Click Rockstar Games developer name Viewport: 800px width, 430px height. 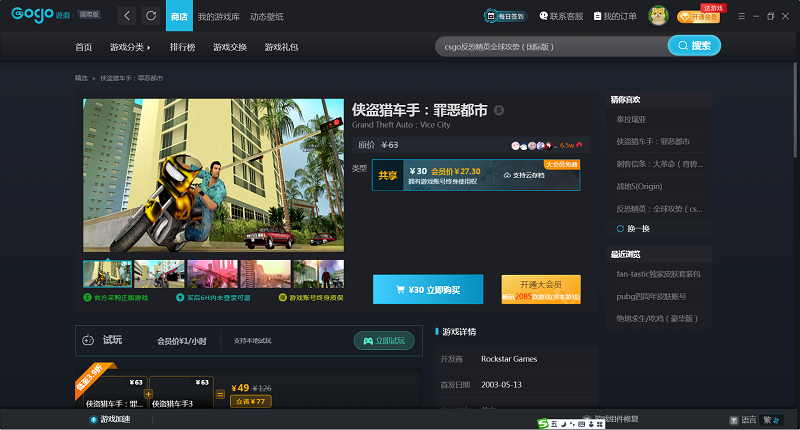click(x=509, y=359)
